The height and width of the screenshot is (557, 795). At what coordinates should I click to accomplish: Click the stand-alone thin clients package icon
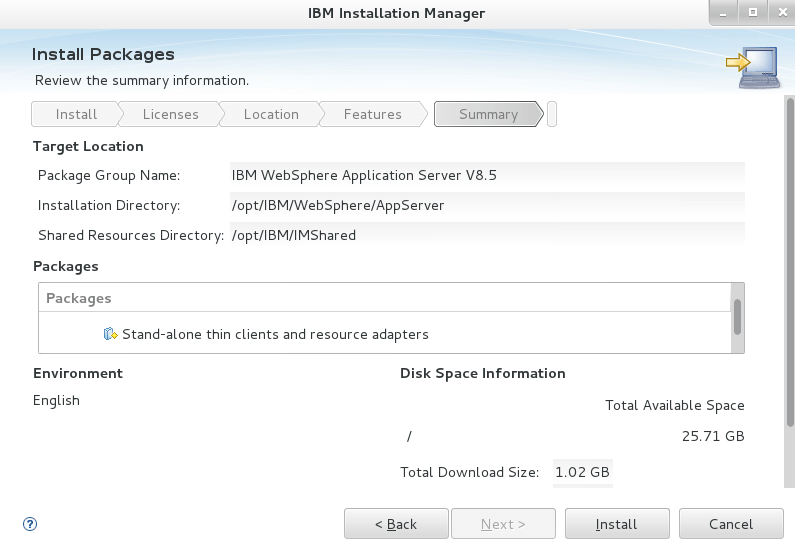110,334
